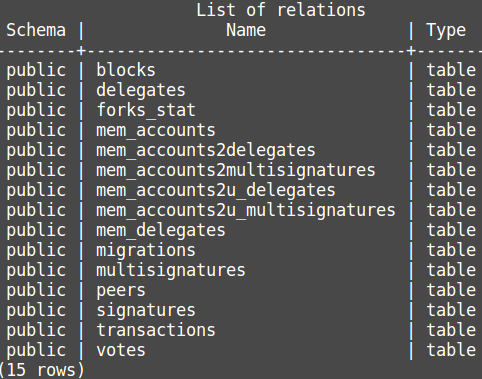Click on 'forks_stat' table entry
This screenshot has width=482, height=379.
click(146, 110)
